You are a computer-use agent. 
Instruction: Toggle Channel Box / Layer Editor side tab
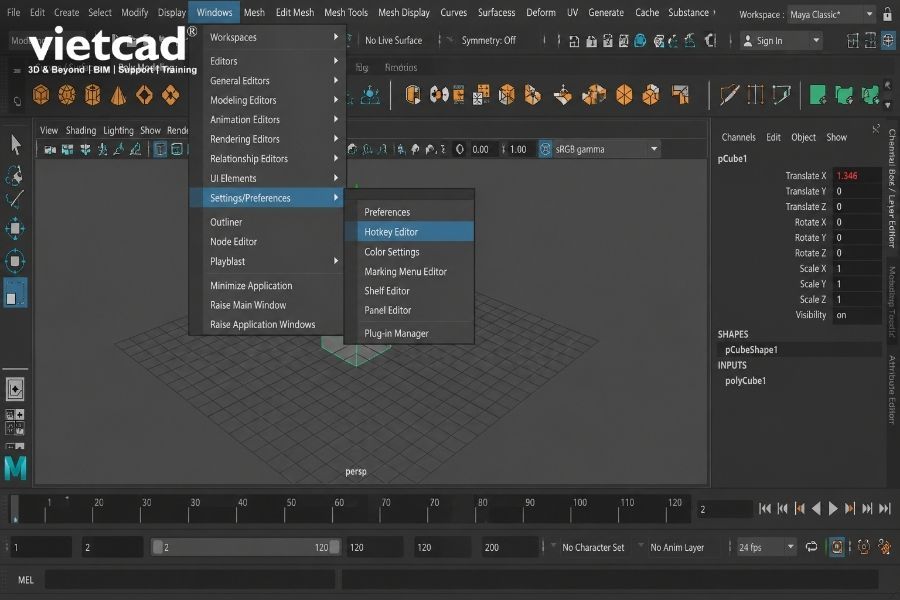pyautogui.click(x=891, y=188)
